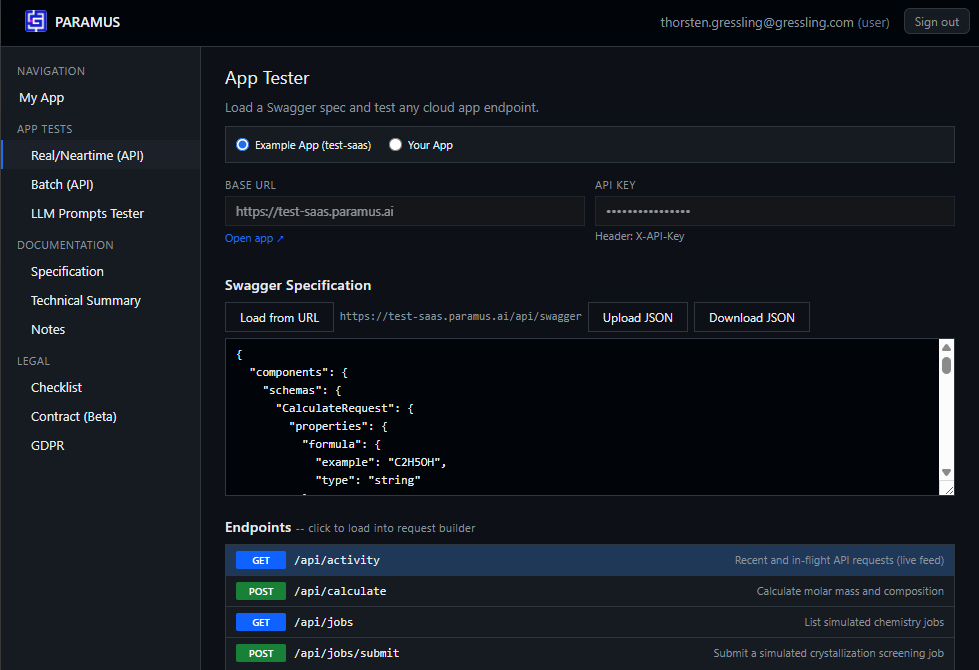Click the Swagger Specification heading
The image size is (979, 670).
pyautogui.click(x=298, y=285)
